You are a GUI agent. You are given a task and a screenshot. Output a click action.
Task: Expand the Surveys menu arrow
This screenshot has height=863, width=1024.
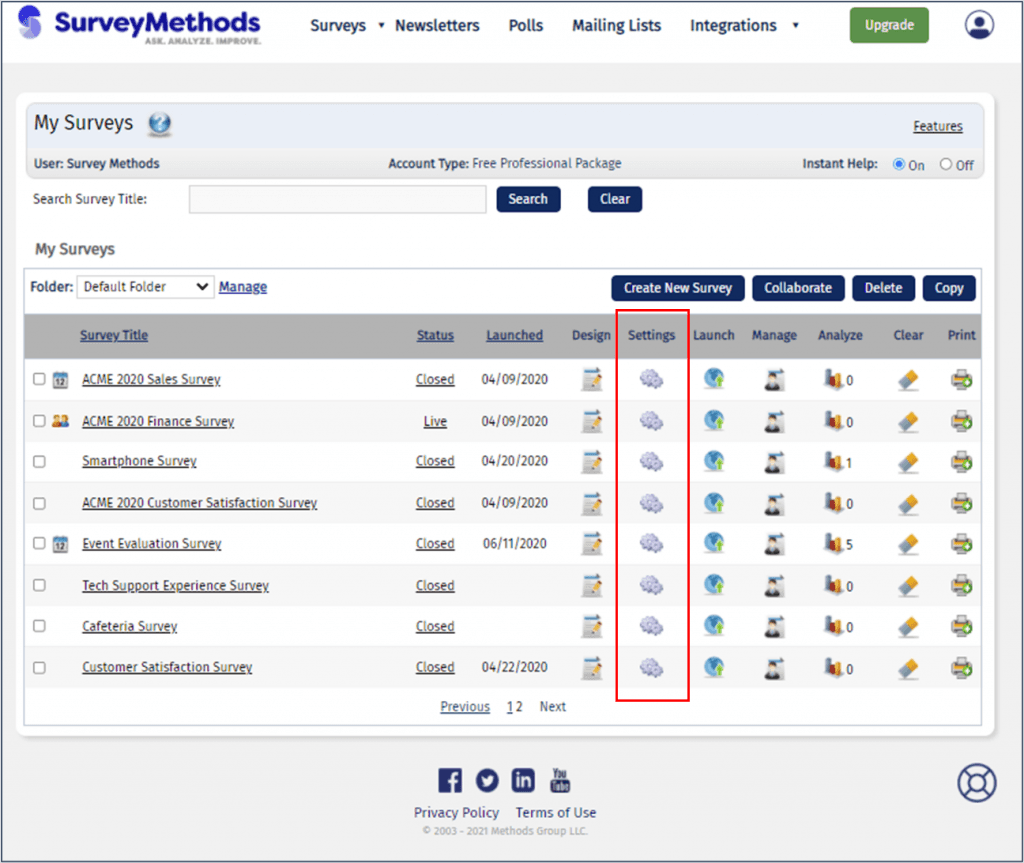tap(381, 25)
